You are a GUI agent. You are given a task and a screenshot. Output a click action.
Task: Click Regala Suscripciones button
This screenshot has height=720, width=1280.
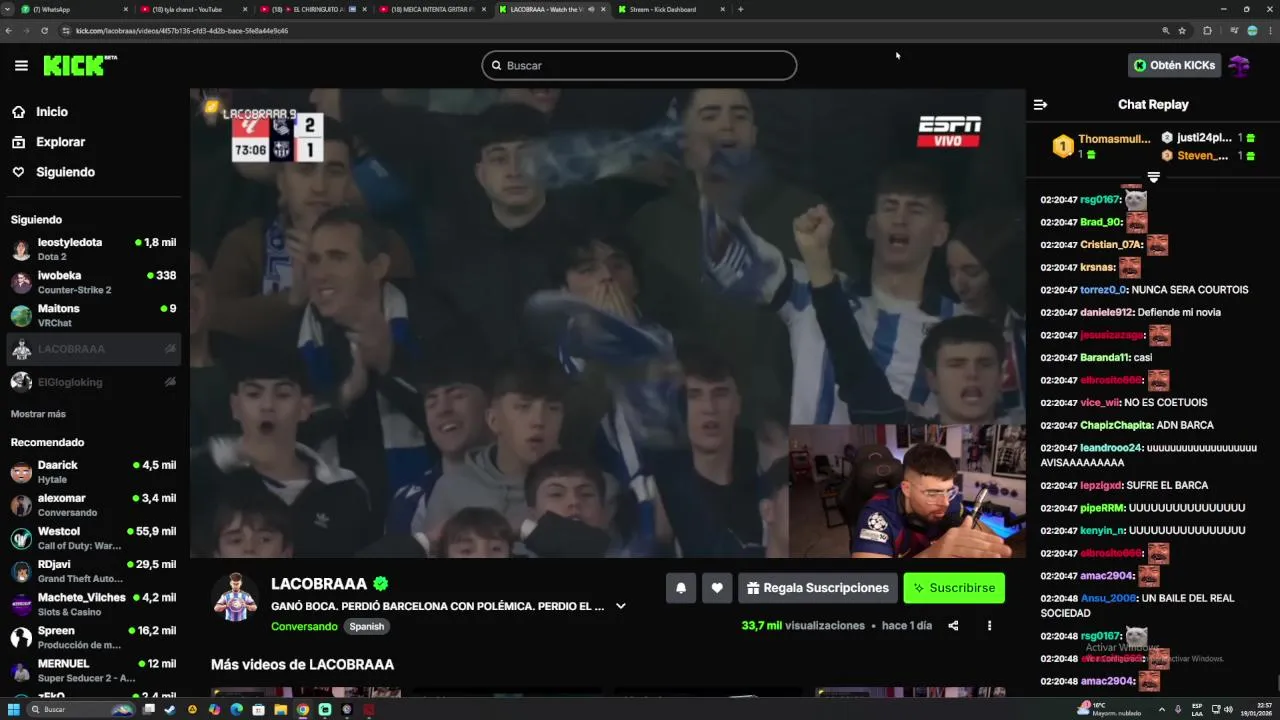pyautogui.click(x=818, y=588)
